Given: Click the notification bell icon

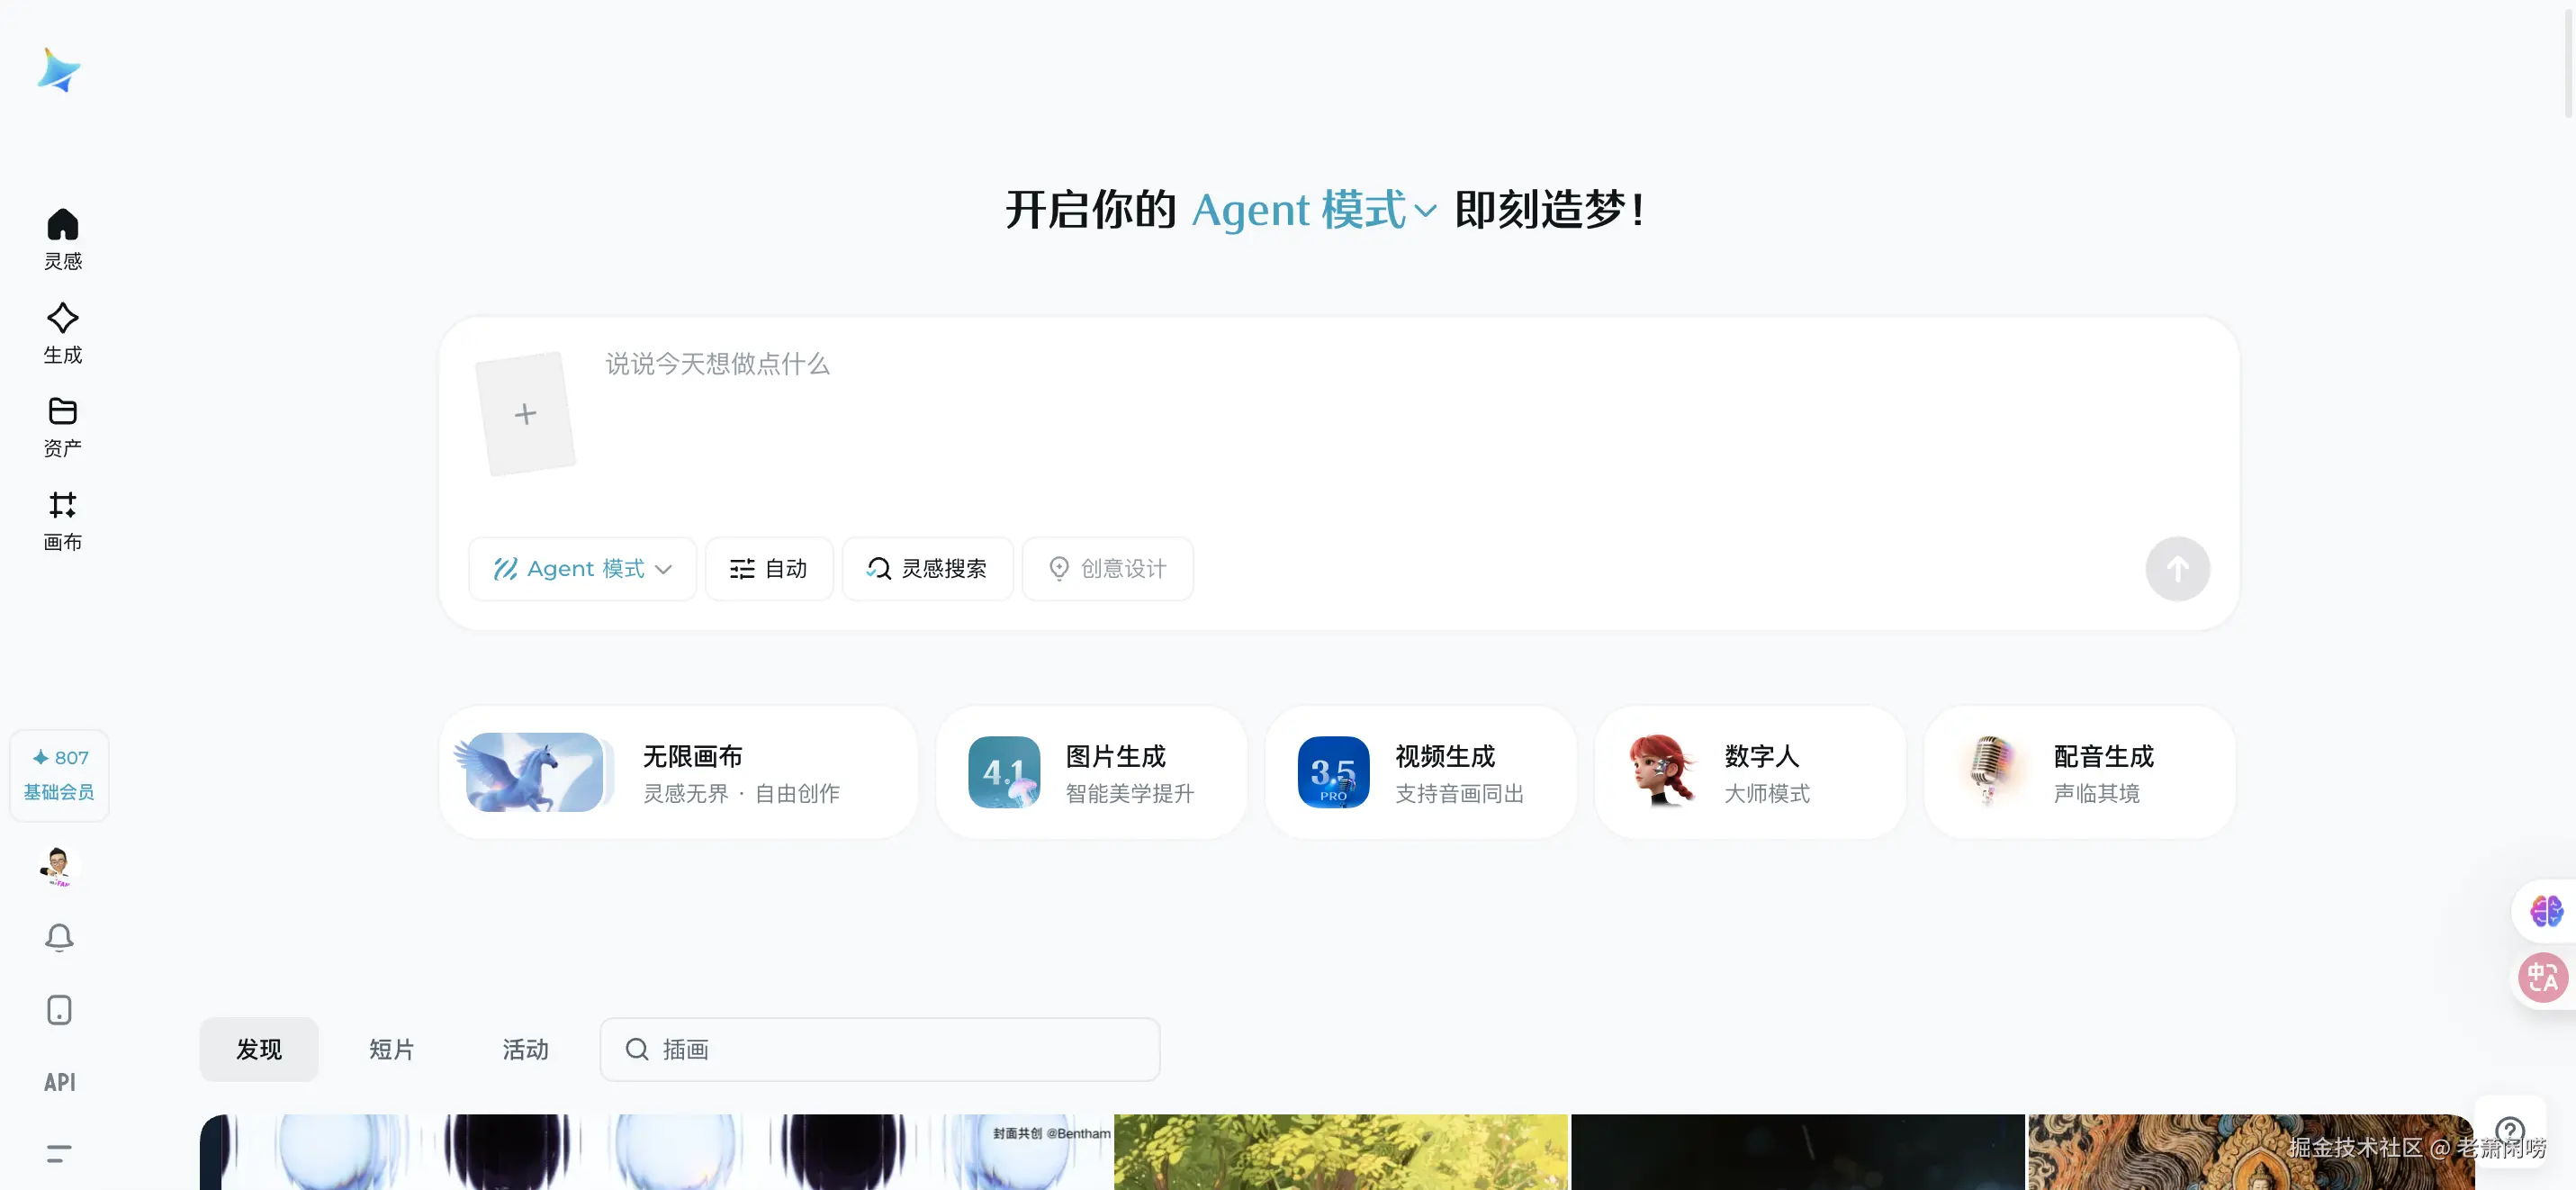Looking at the screenshot, I should 59,937.
